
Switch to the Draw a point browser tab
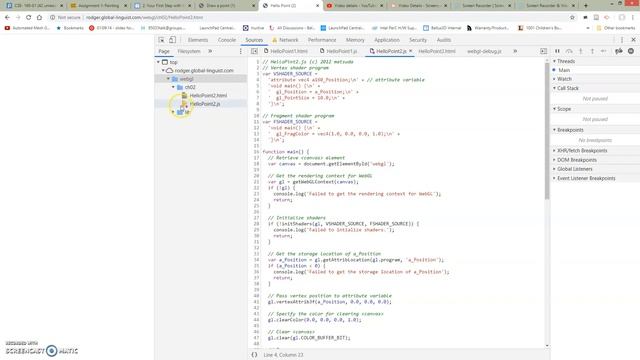226,6
